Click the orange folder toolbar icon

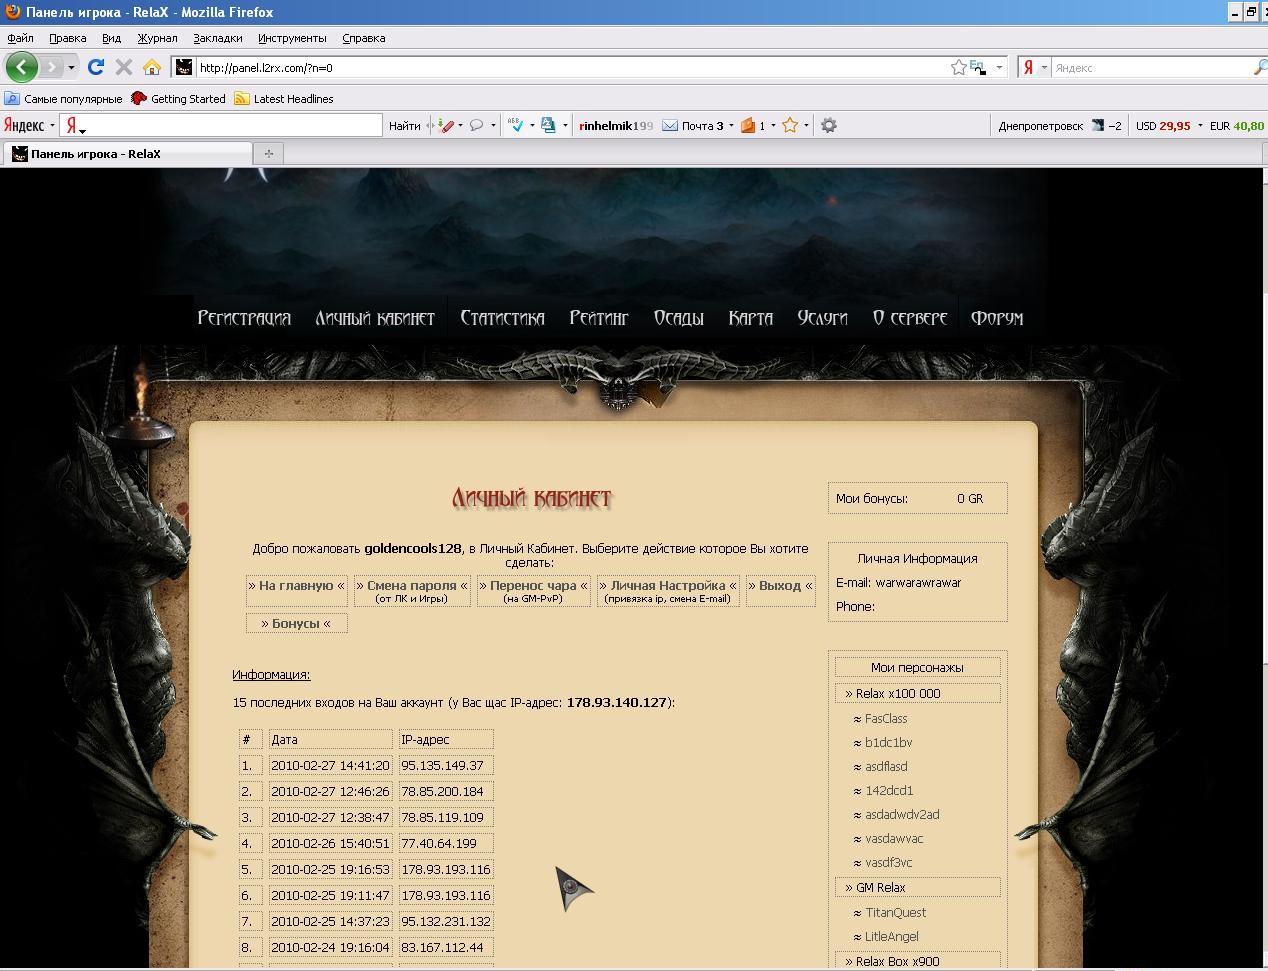point(747,125)
